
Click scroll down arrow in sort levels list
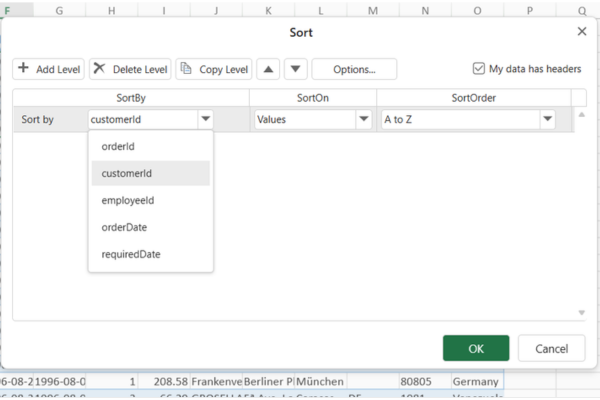pos(582,313)
